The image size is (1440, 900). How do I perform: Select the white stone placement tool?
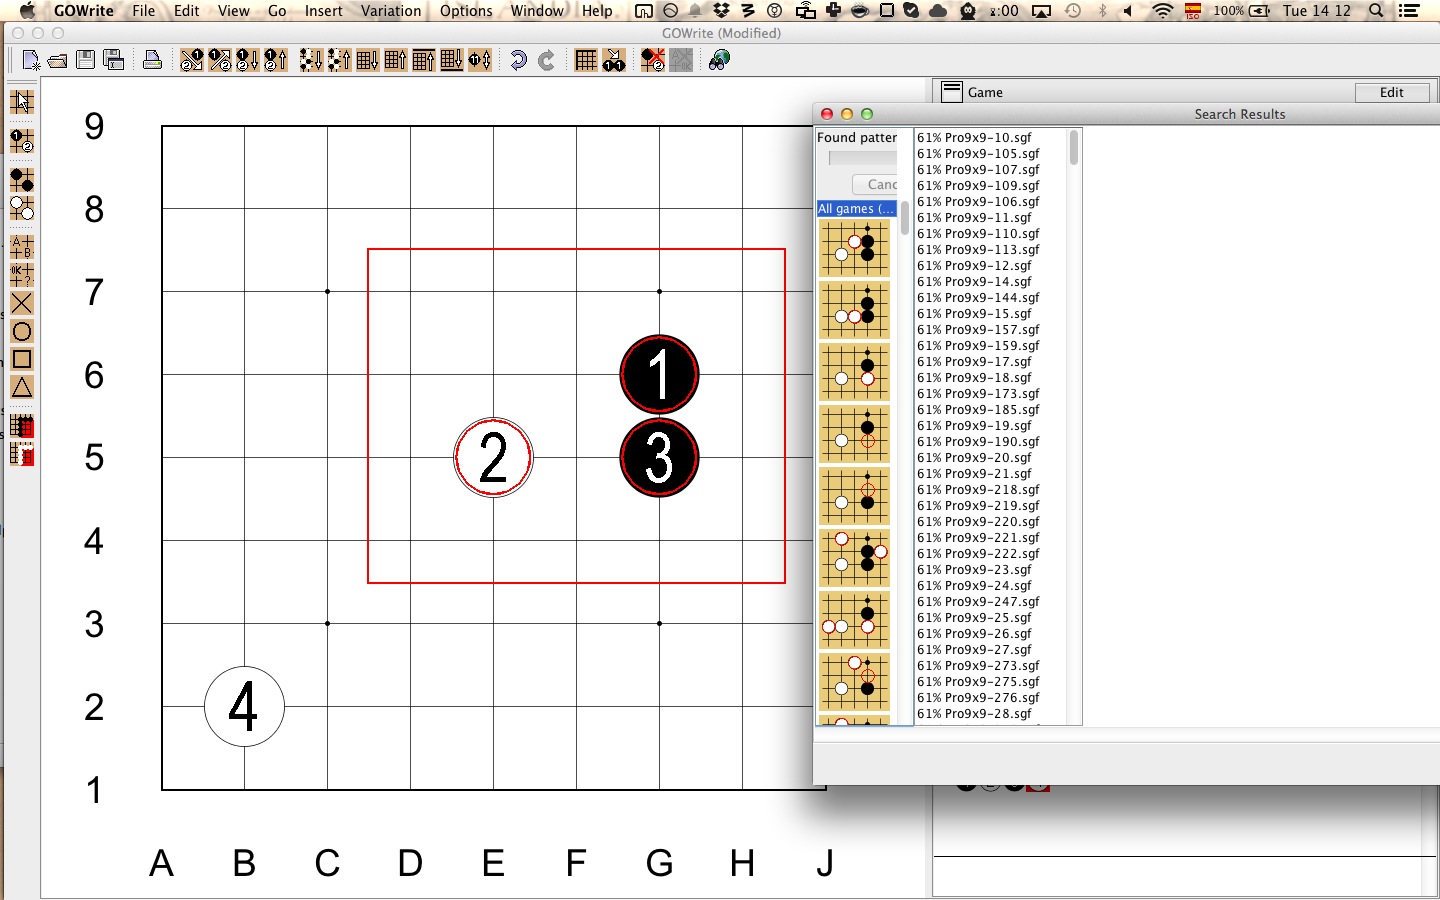(22, 209)
